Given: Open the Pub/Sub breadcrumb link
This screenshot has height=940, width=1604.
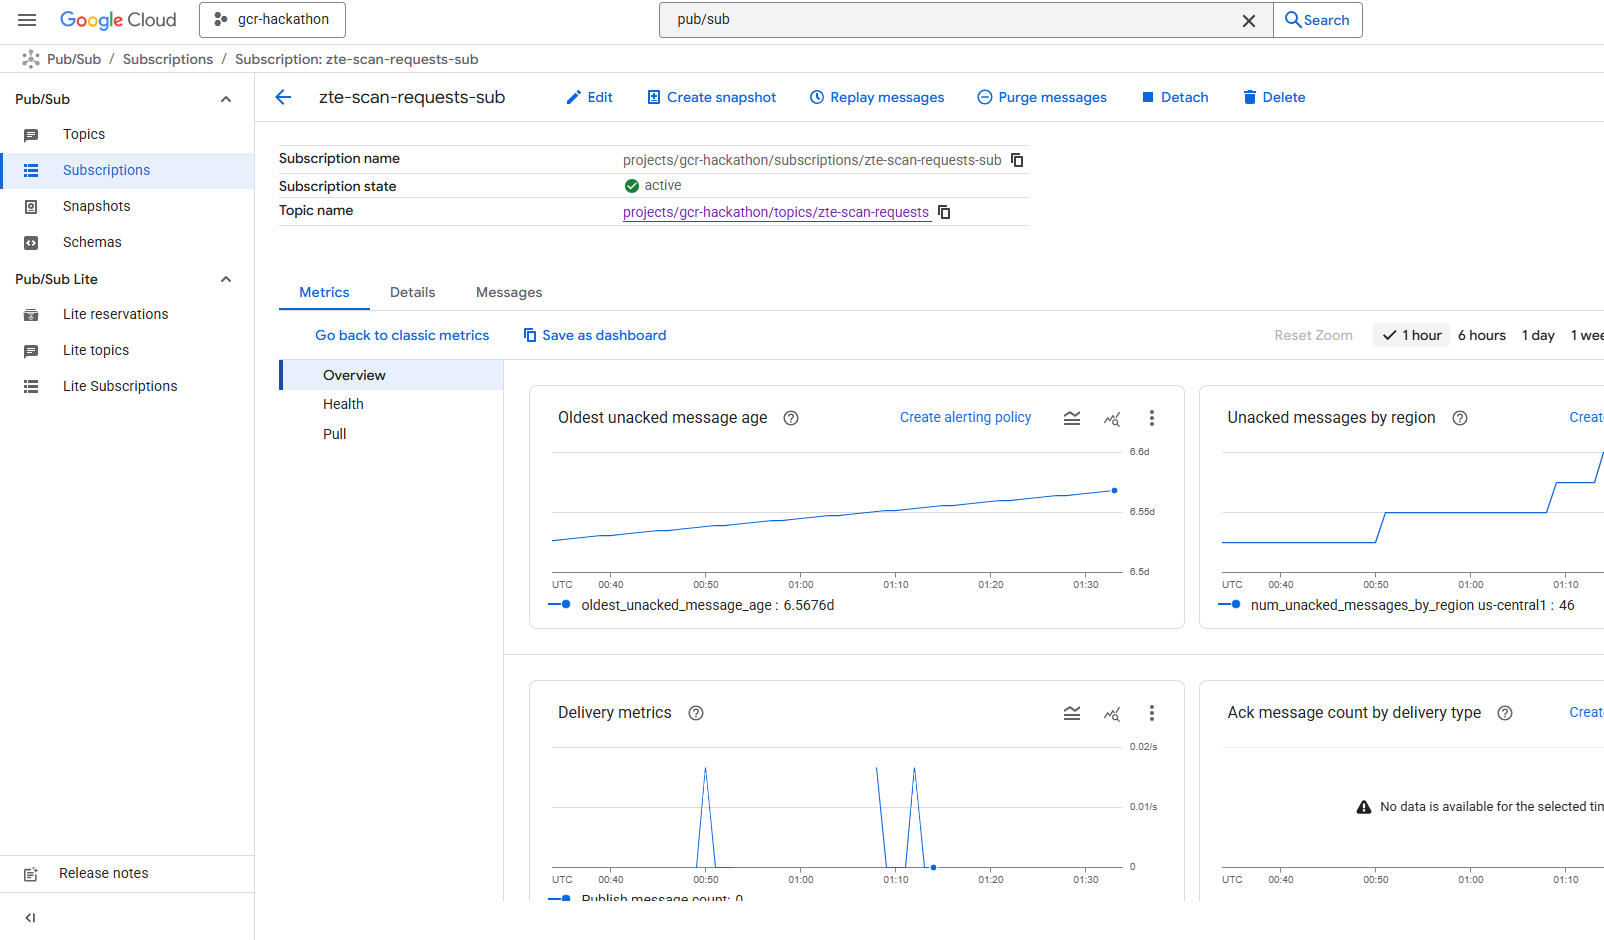Looking at the screenshot, I should click(74, 59).
